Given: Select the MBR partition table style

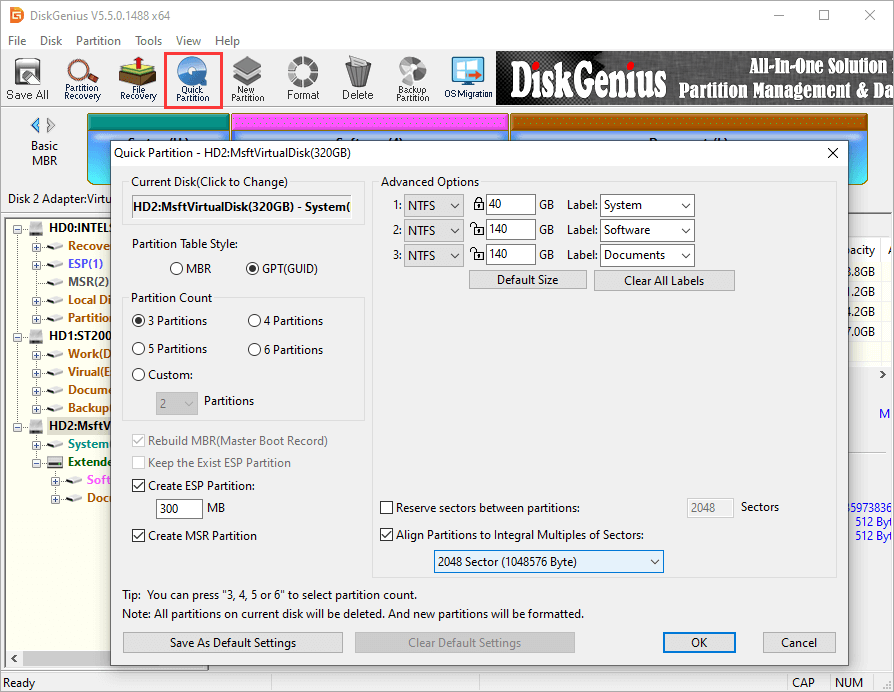Looking at the screenshot, I should tap(177, 269).
